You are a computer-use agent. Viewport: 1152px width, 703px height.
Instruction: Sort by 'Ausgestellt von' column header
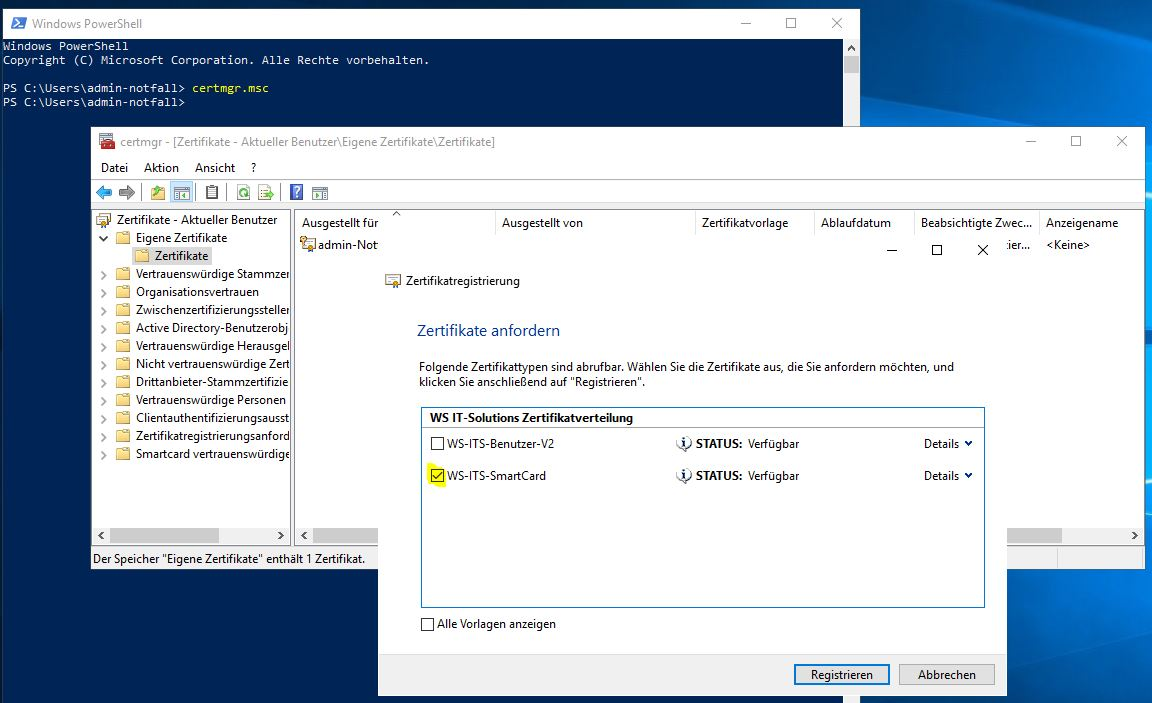click(595, 223)
